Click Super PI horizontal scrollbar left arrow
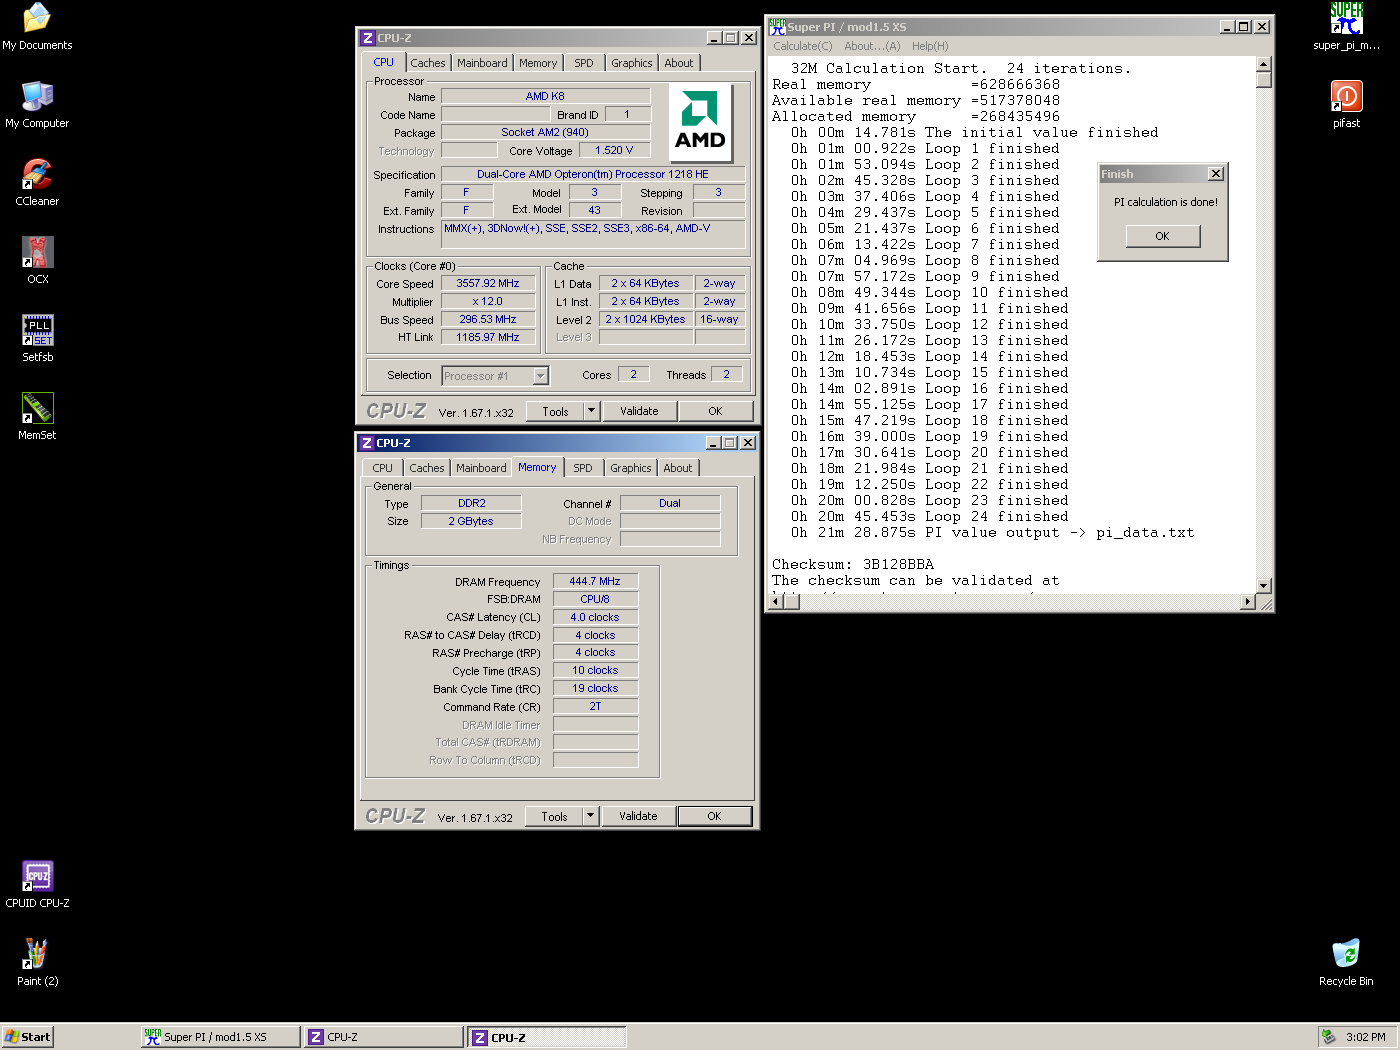 tap(776, 602)
